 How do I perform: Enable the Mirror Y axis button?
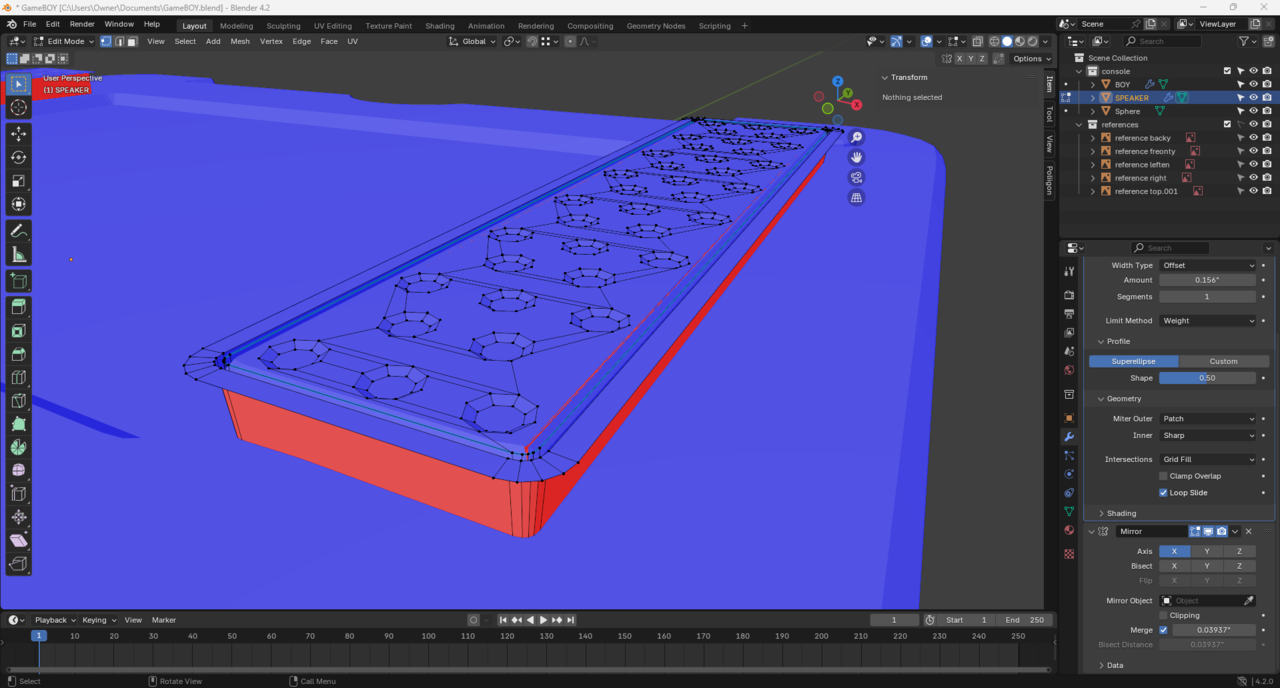point(1206,551)
